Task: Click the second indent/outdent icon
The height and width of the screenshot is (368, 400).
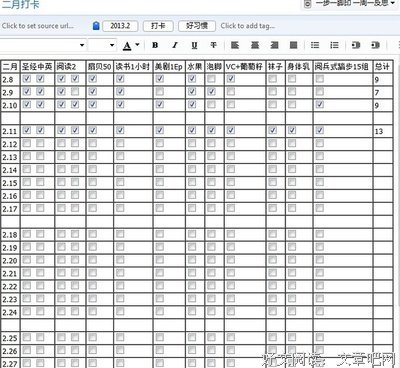Action: pos(375,45)
